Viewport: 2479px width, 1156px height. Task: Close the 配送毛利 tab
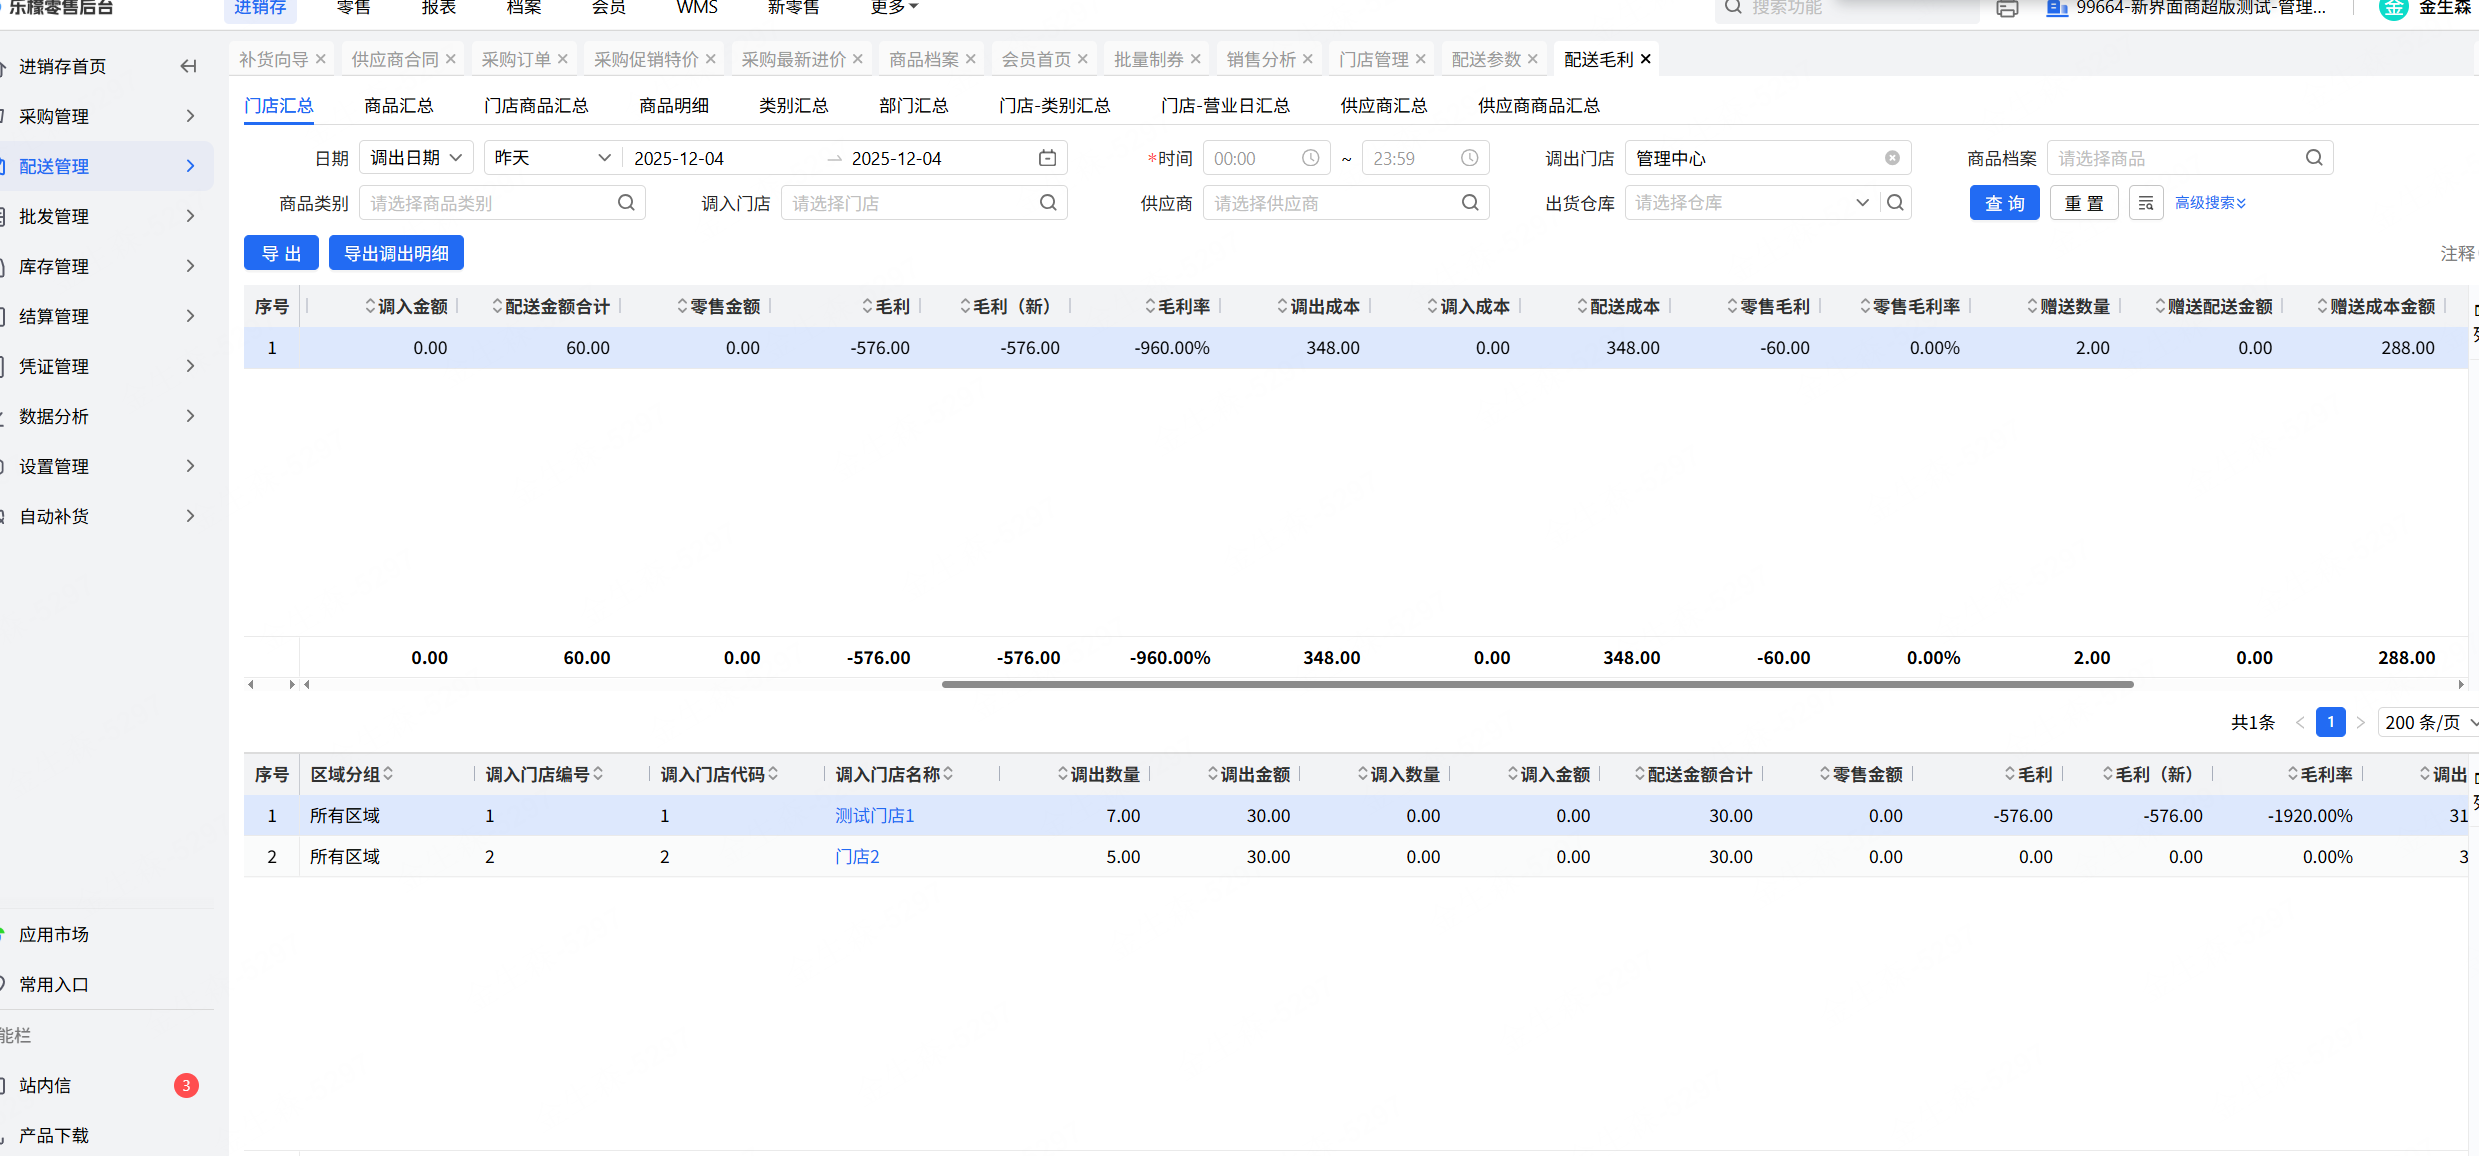1646,59
